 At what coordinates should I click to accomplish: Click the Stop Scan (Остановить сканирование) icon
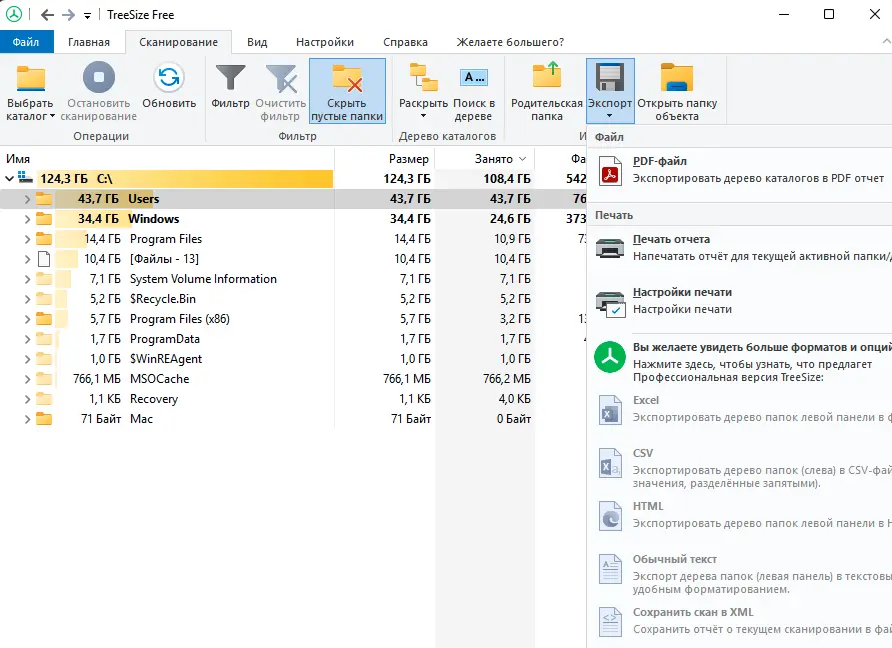coord(98,77)
